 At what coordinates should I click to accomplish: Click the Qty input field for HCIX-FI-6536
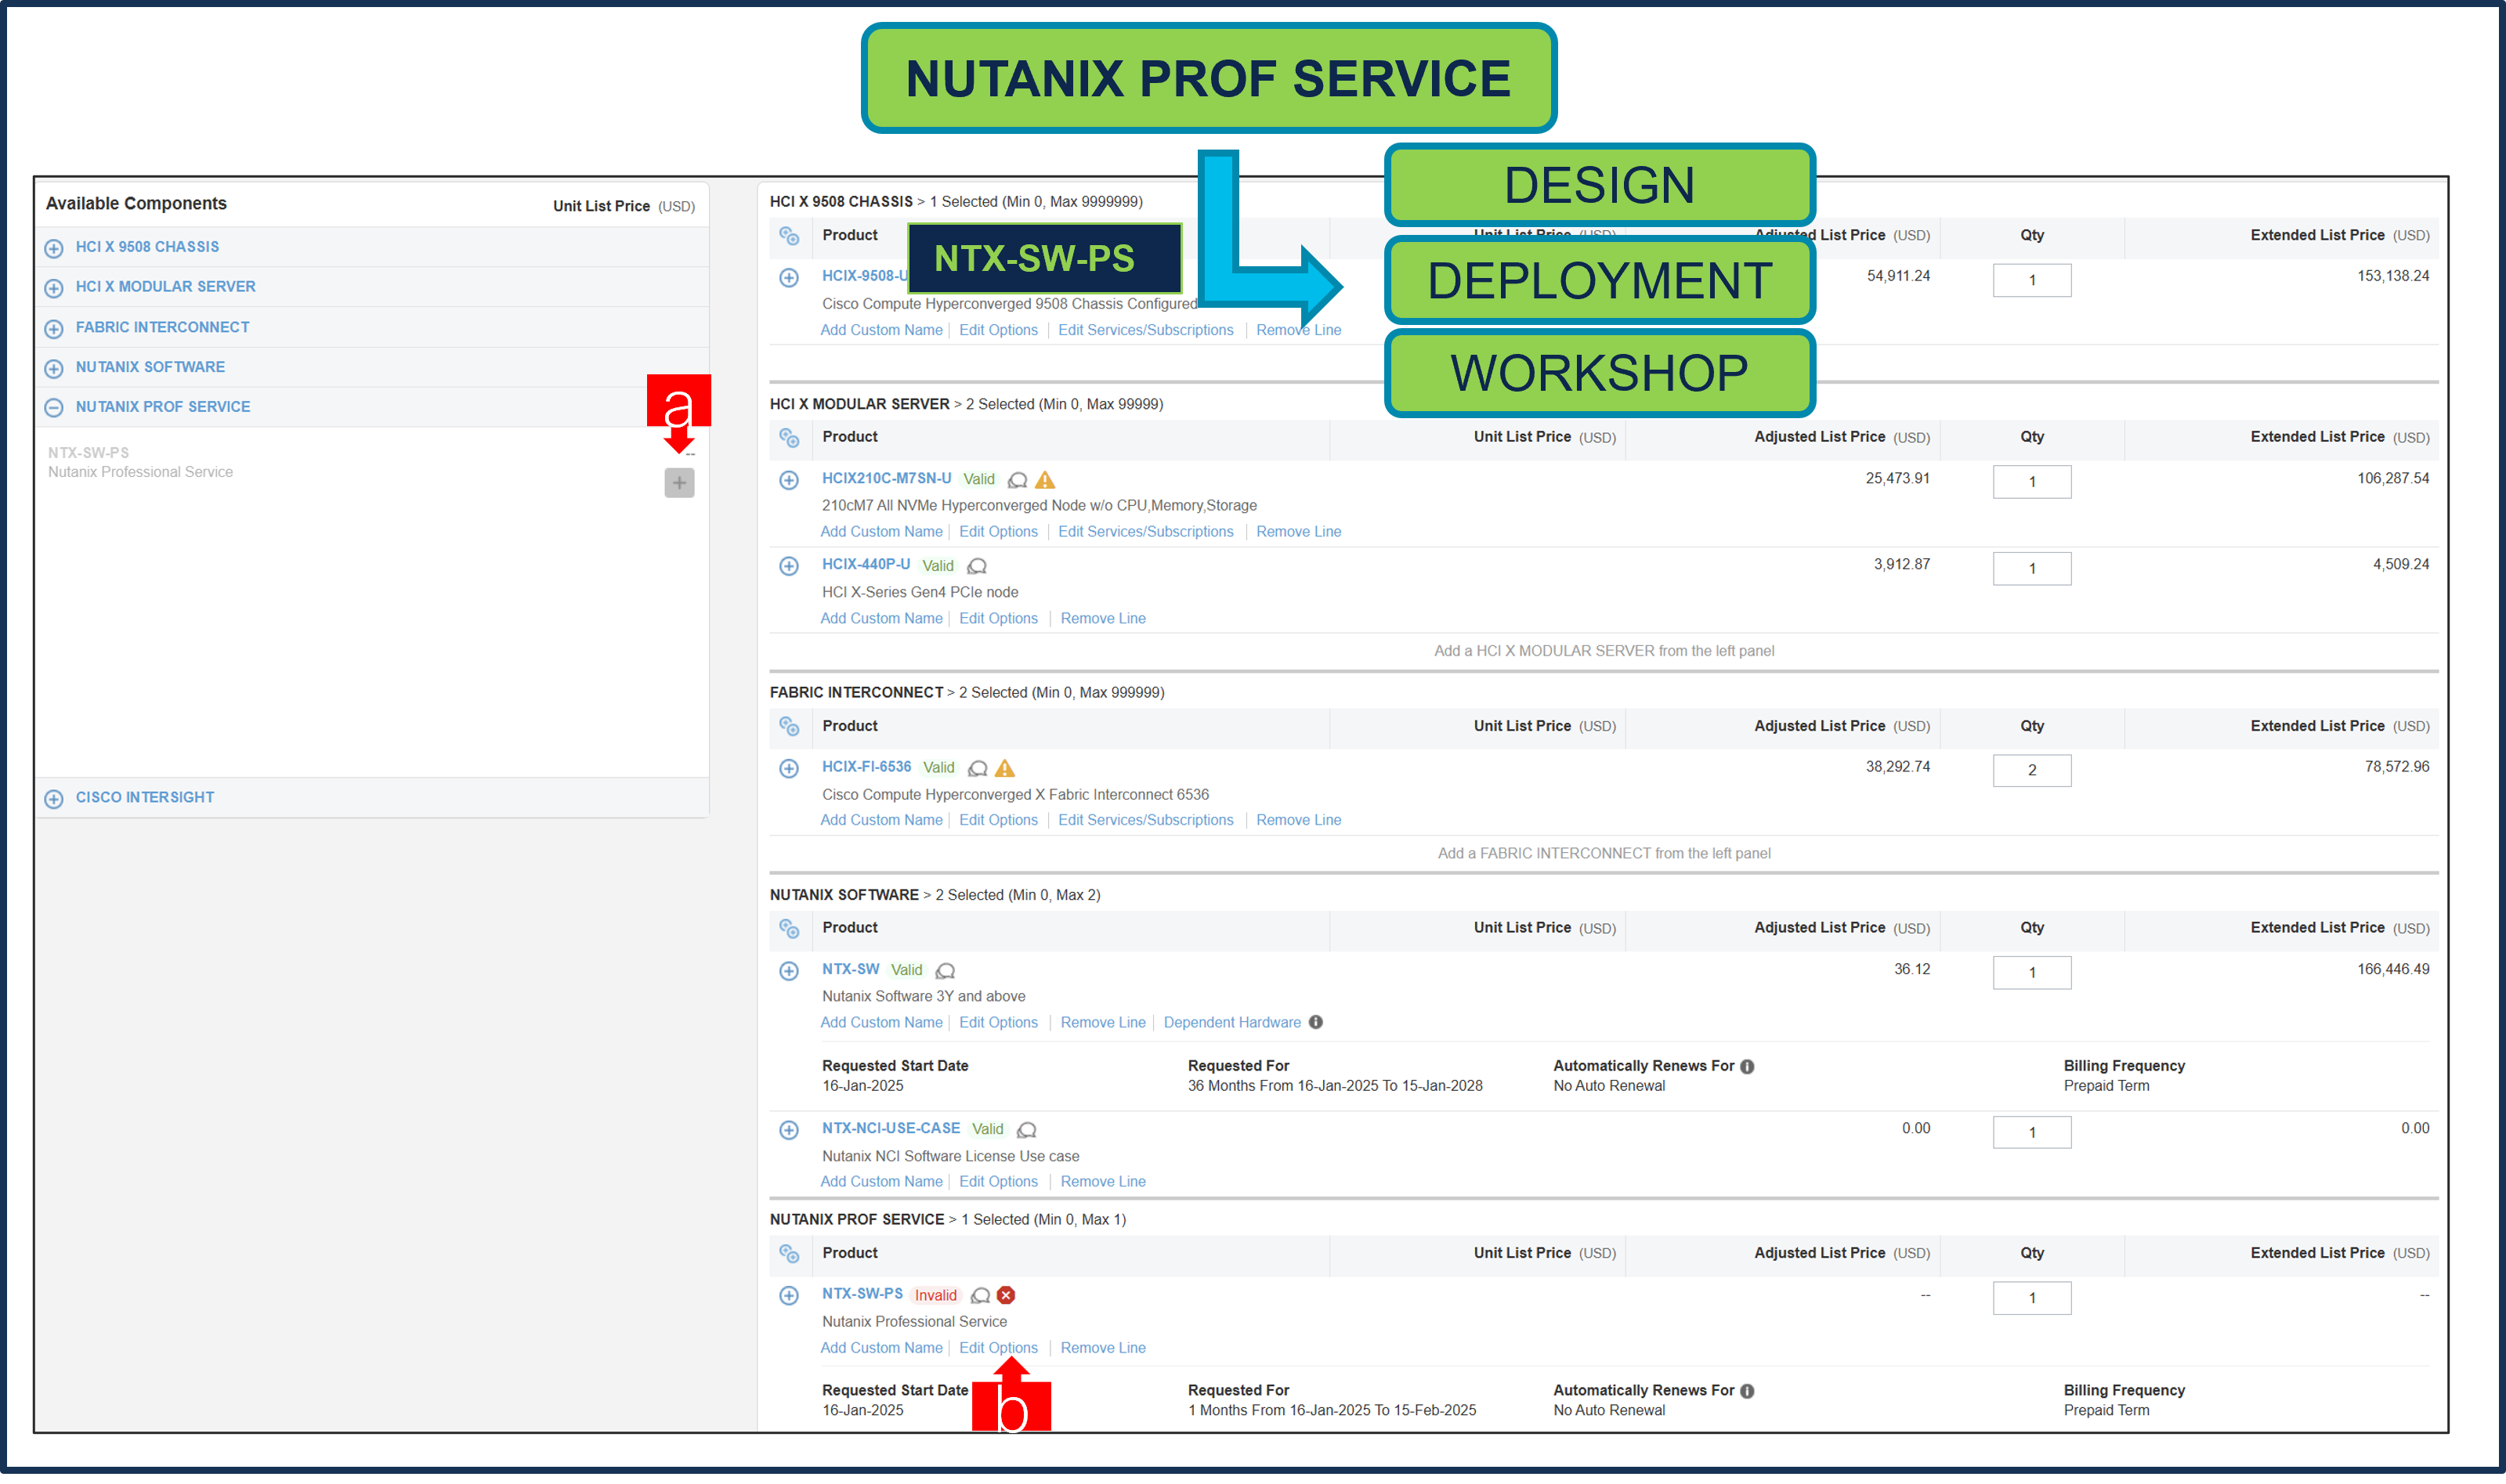pos(2032,770)
